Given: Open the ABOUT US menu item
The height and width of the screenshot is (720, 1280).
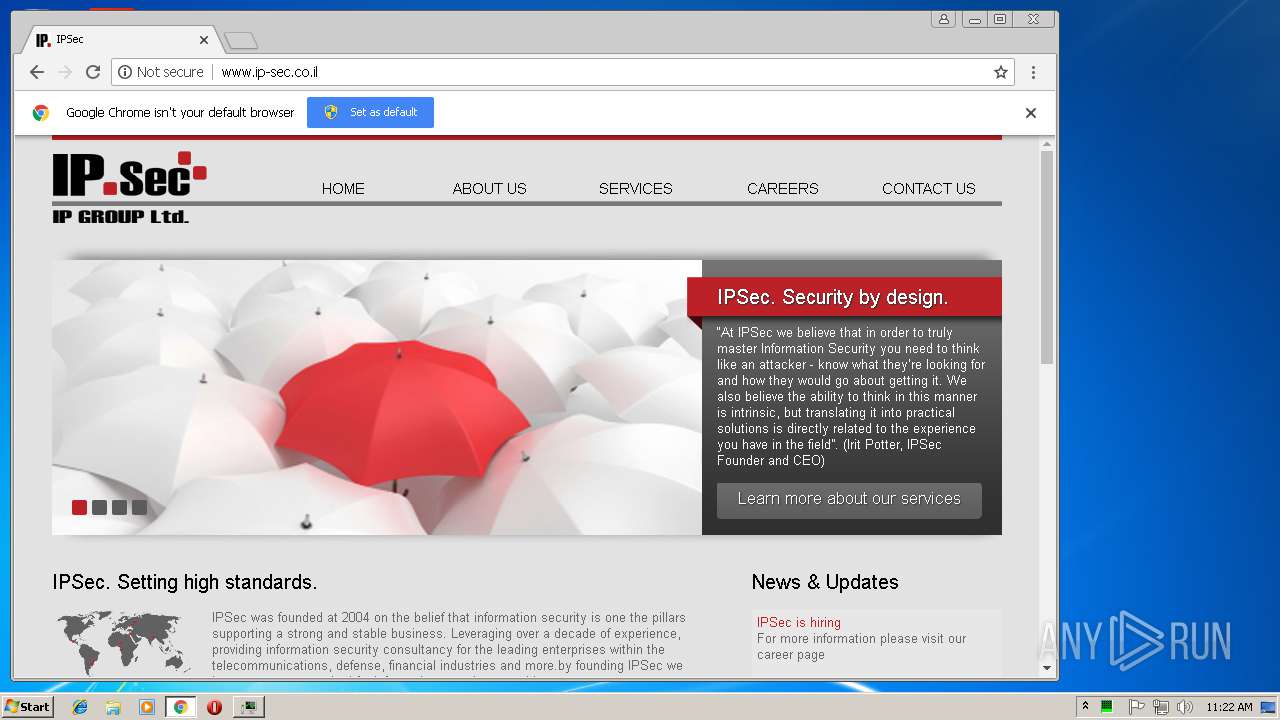Looking at the screenshot, I should click(489, 188).
